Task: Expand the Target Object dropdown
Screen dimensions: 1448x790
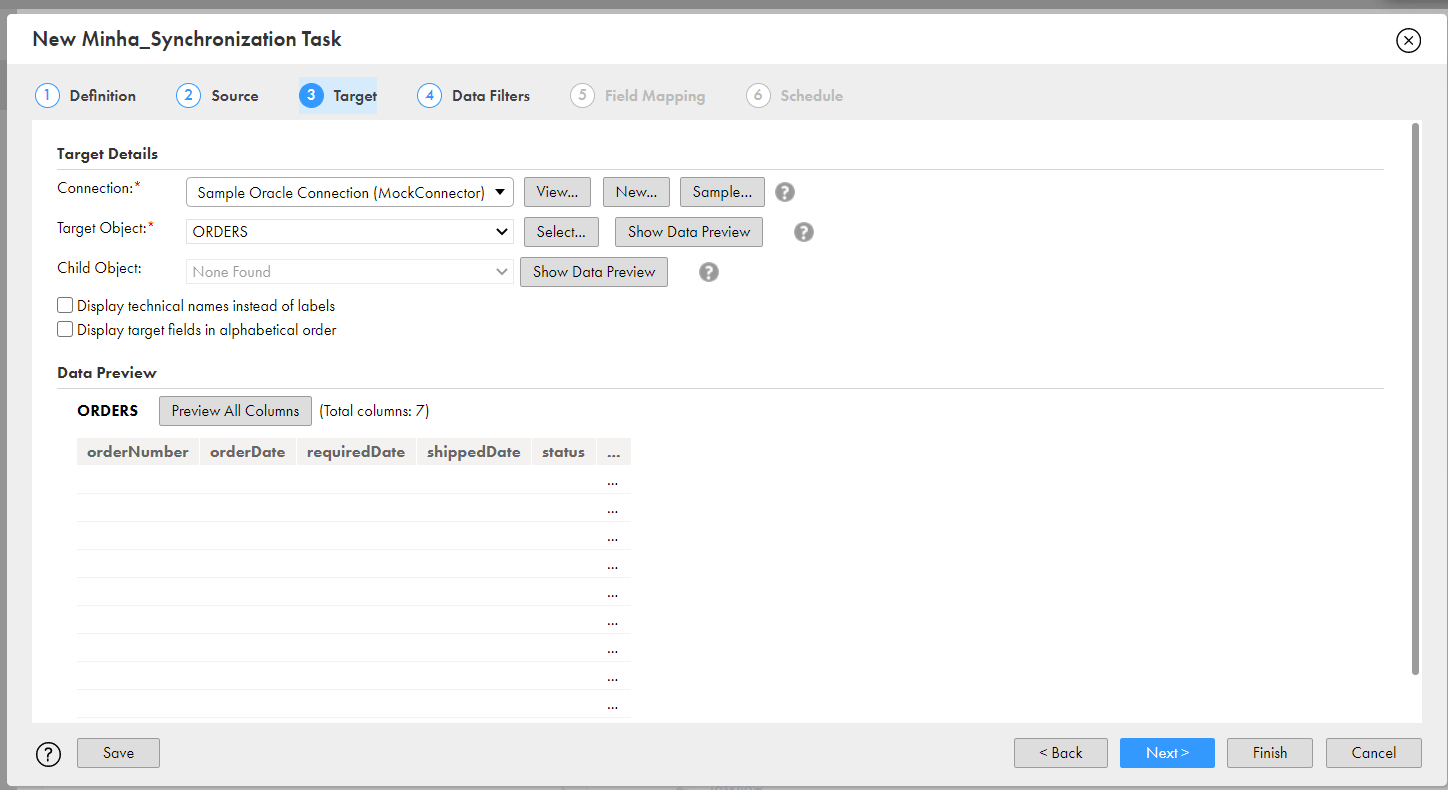Action: click(x=350, y=232)
